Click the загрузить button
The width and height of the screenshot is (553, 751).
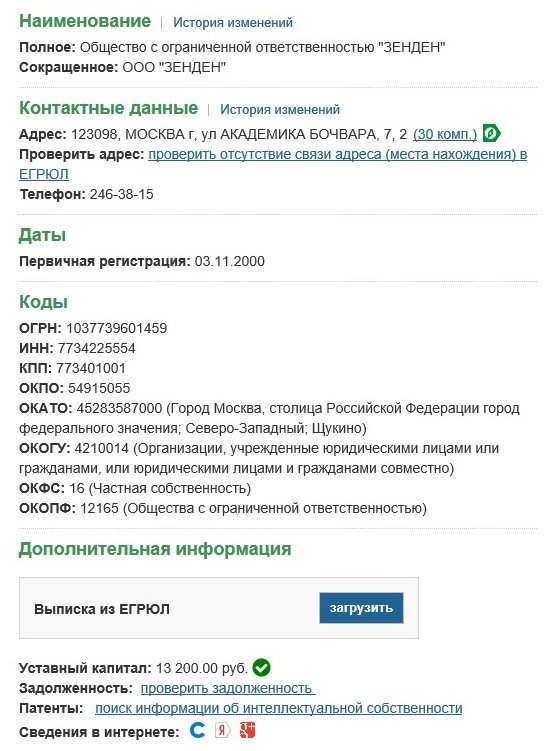(x=361, y=608)
